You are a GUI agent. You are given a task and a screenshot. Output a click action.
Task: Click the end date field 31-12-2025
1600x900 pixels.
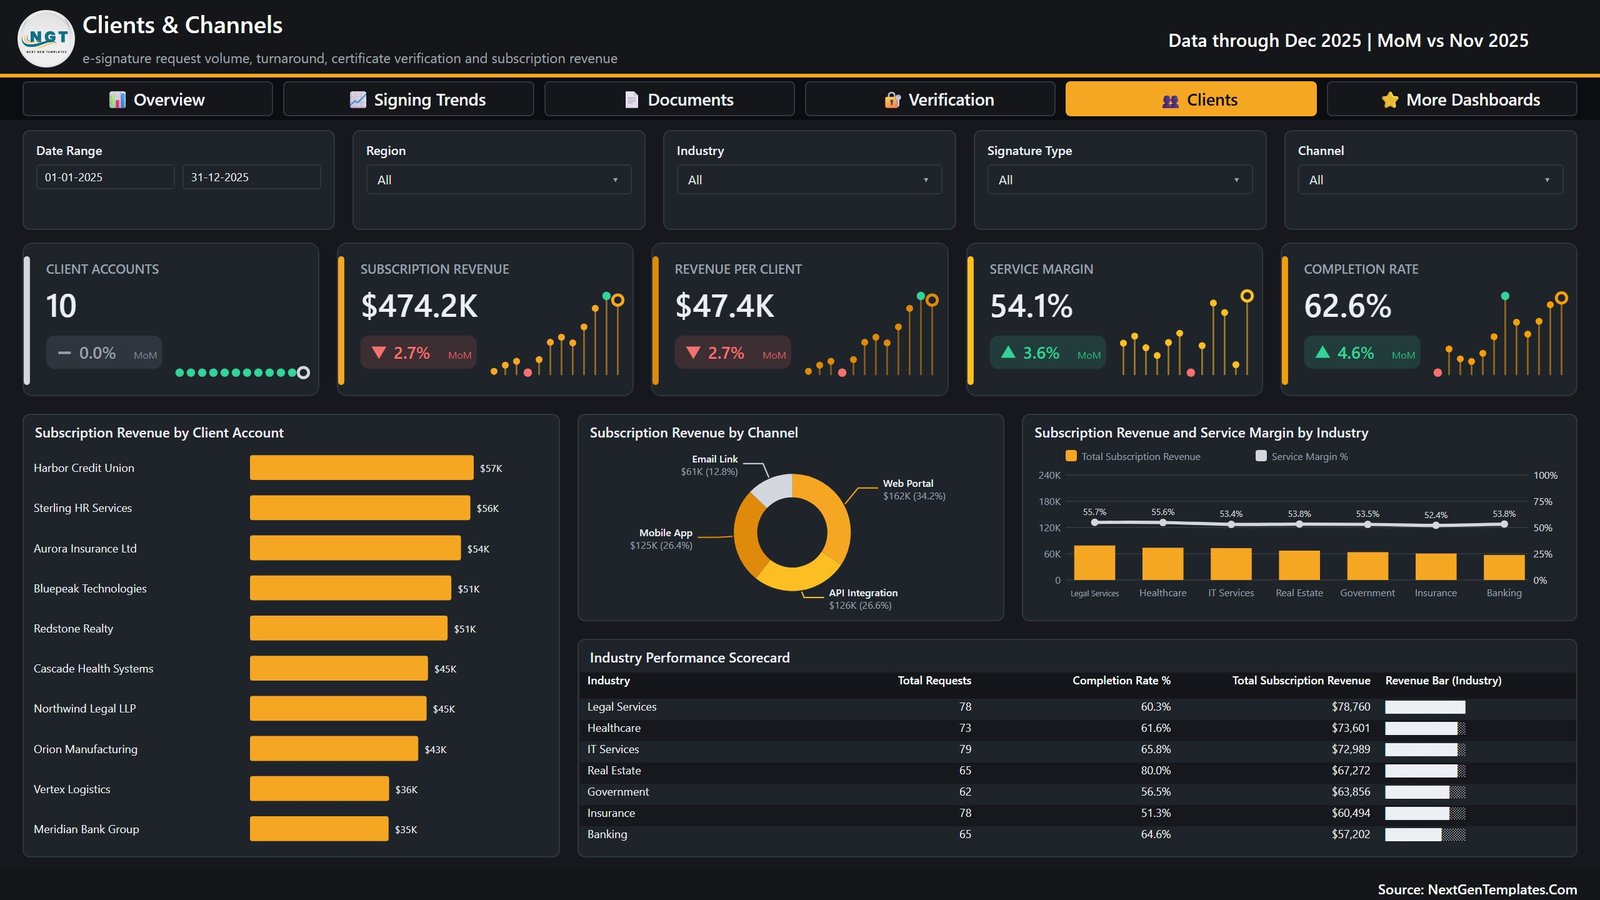pos(251,177)
